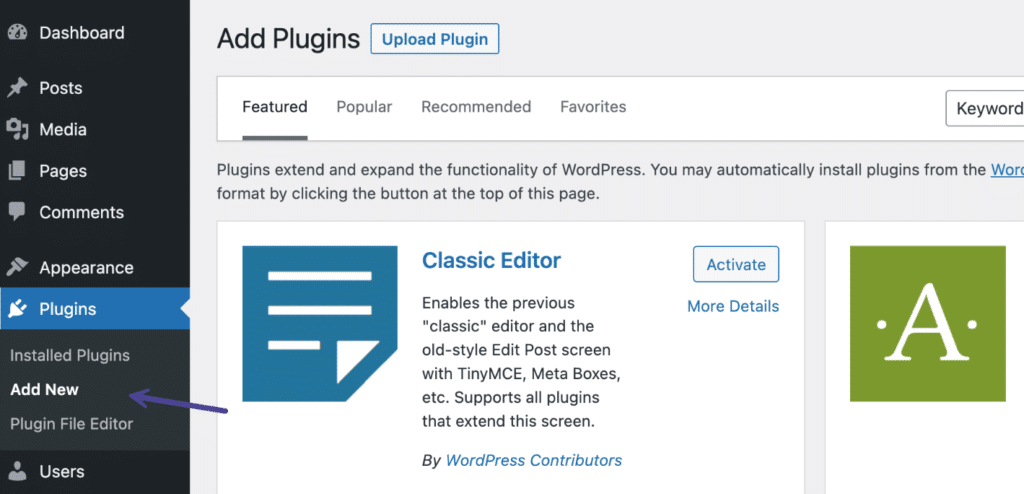
Task: Click the Users person icon
Action: (x=16, y=471)
